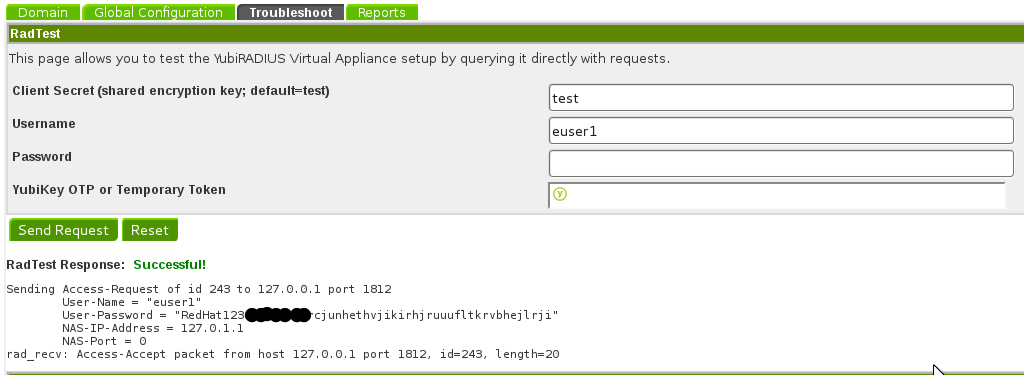This screenshot has height=375, width=1024.
Task: Click into the Username field showing euser1
Action: click(x=781, y=131)
